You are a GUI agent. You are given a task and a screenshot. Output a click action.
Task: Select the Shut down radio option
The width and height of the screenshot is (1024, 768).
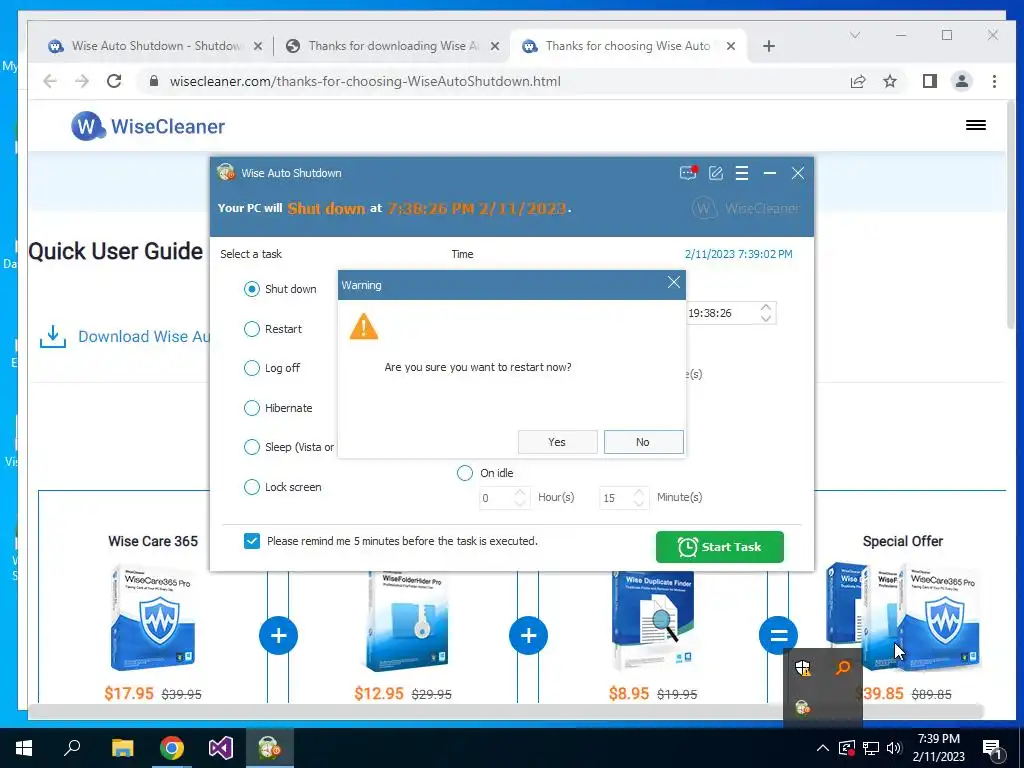(251, 289)
